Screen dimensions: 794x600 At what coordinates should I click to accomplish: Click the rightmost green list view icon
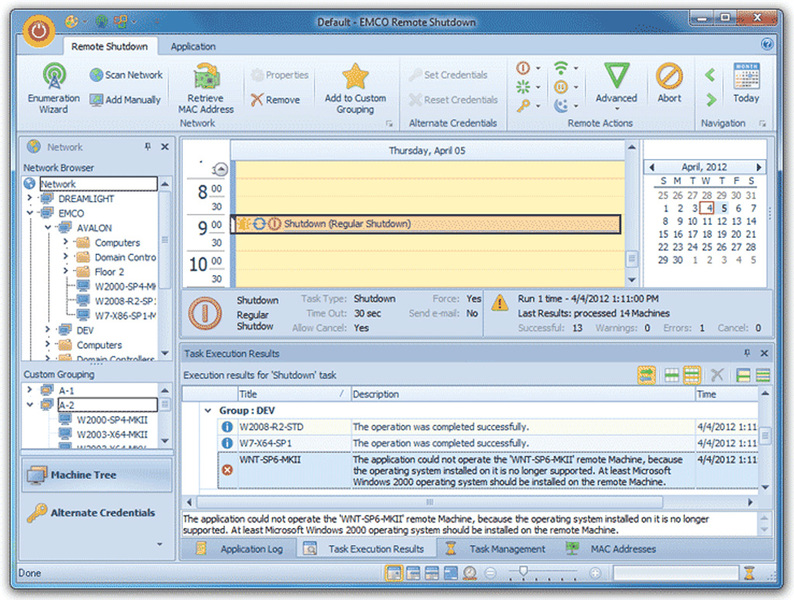click(763, 375)
